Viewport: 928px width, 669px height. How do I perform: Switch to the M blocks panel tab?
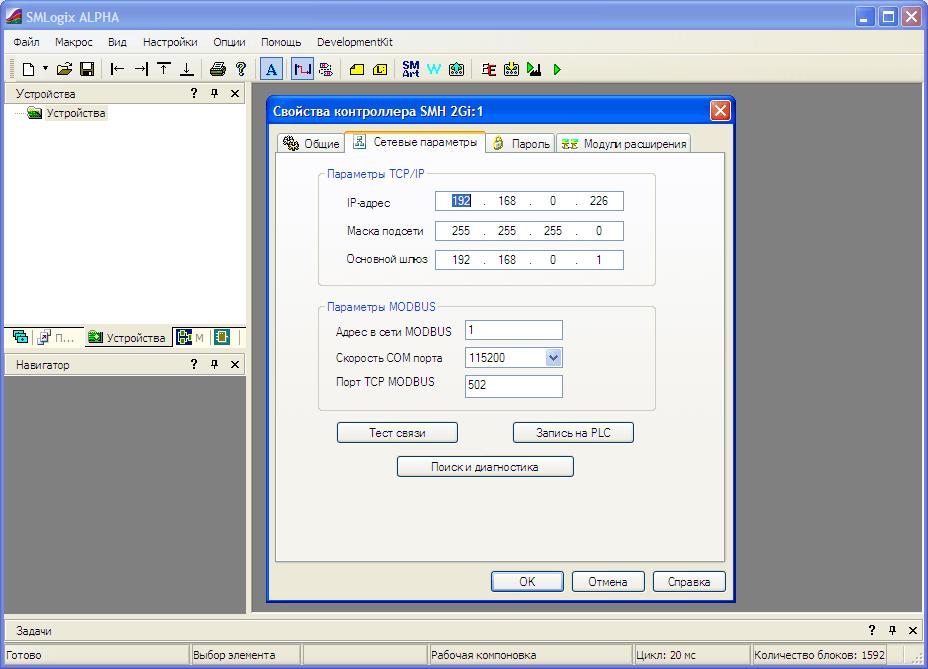(x=190, y=337)
